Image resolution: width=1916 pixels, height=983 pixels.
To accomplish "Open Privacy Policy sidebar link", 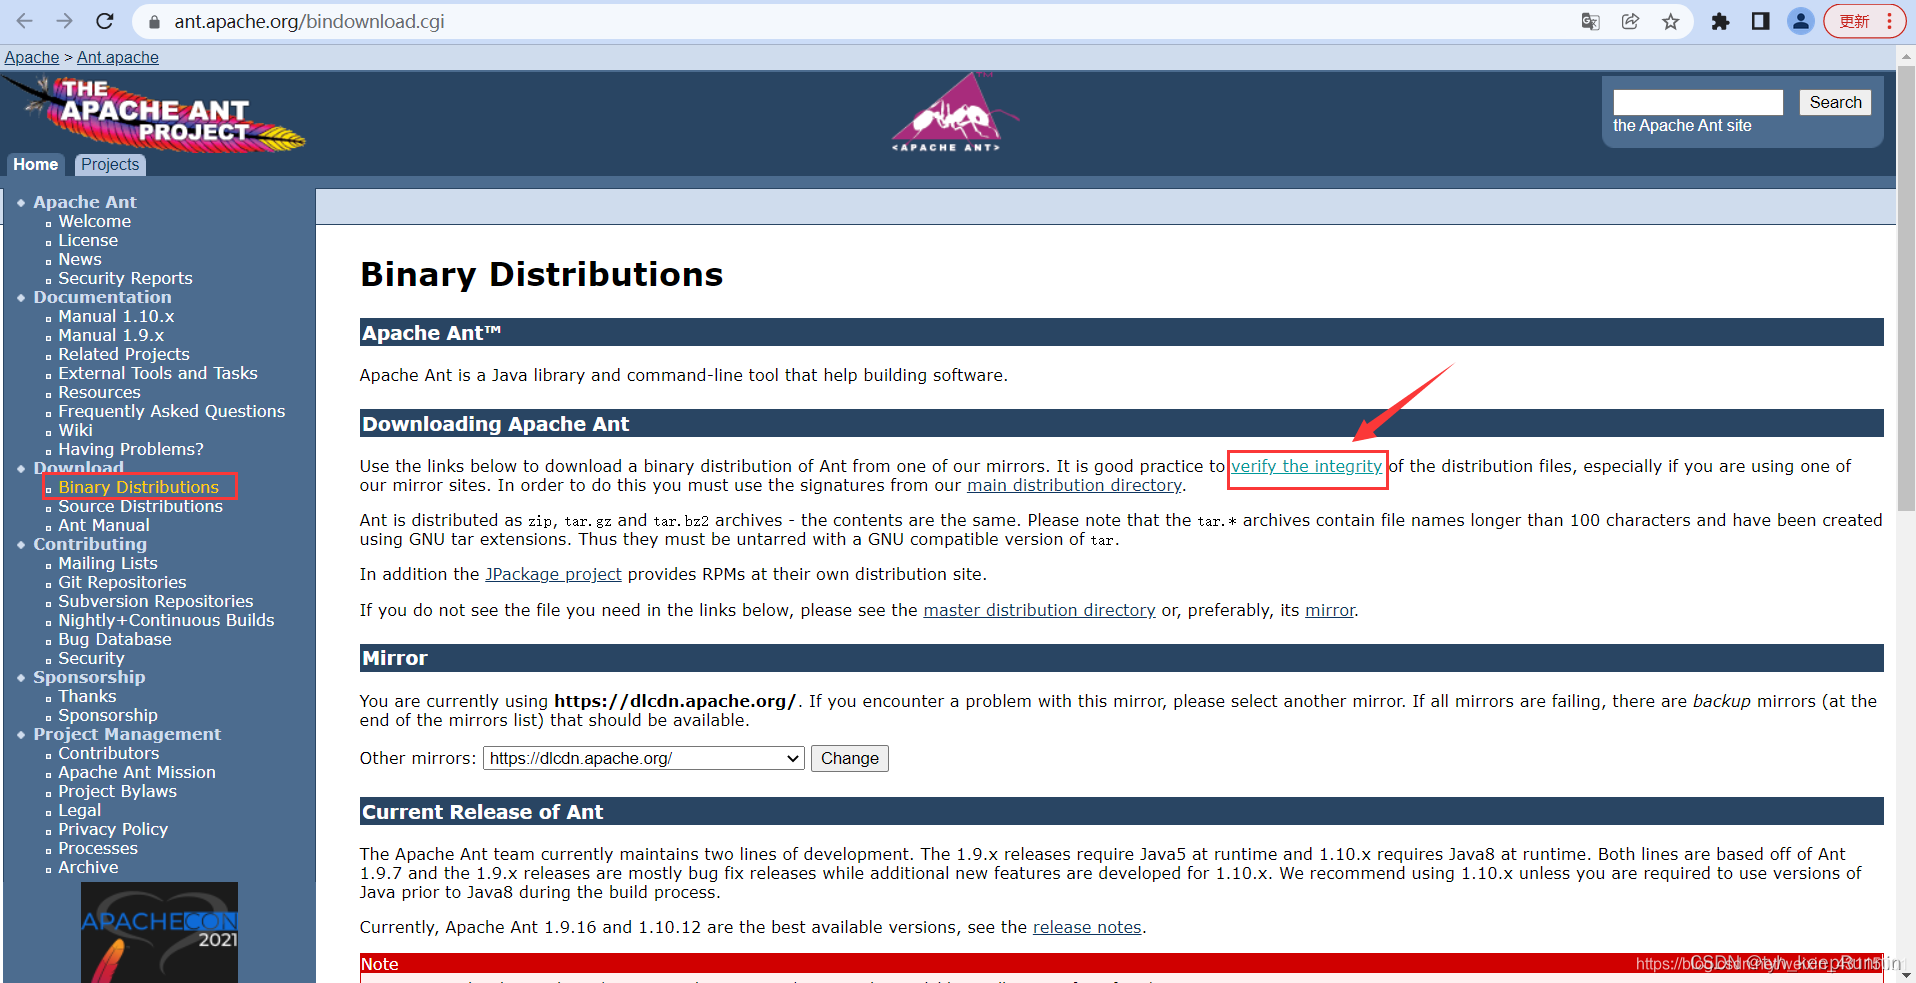I will pos(113,829).
